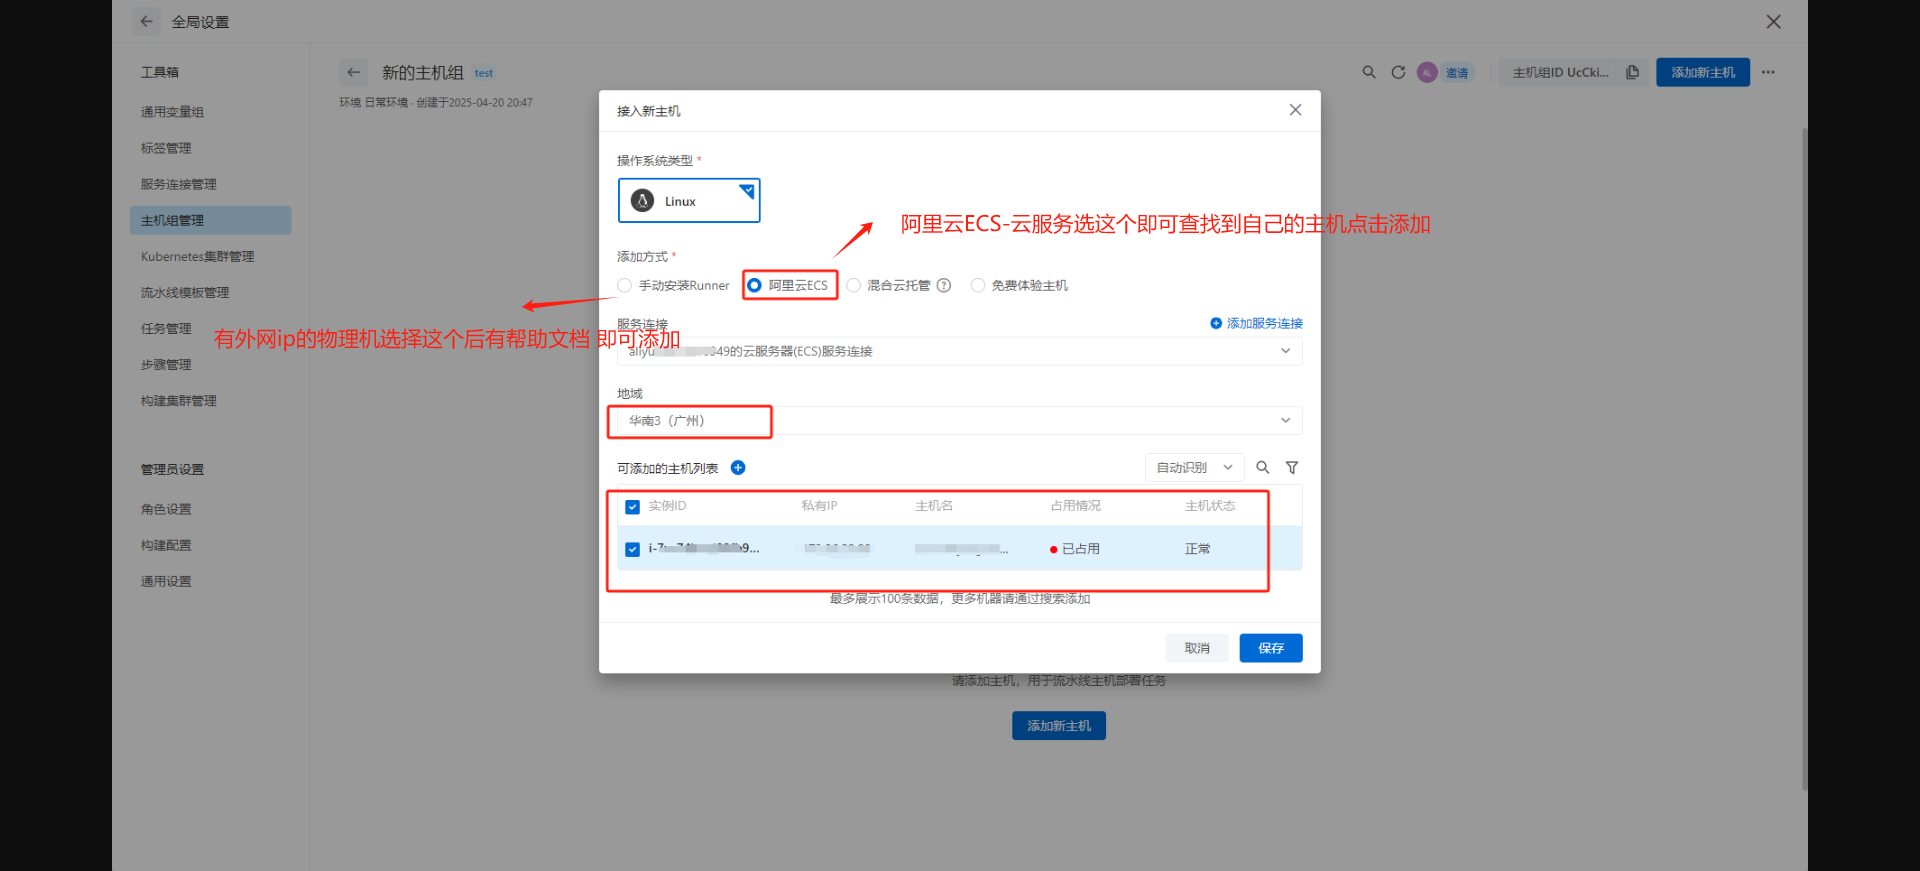Click the test tag next to host group name
This screenshot has width=1920, height=871.
pos(484,73)
